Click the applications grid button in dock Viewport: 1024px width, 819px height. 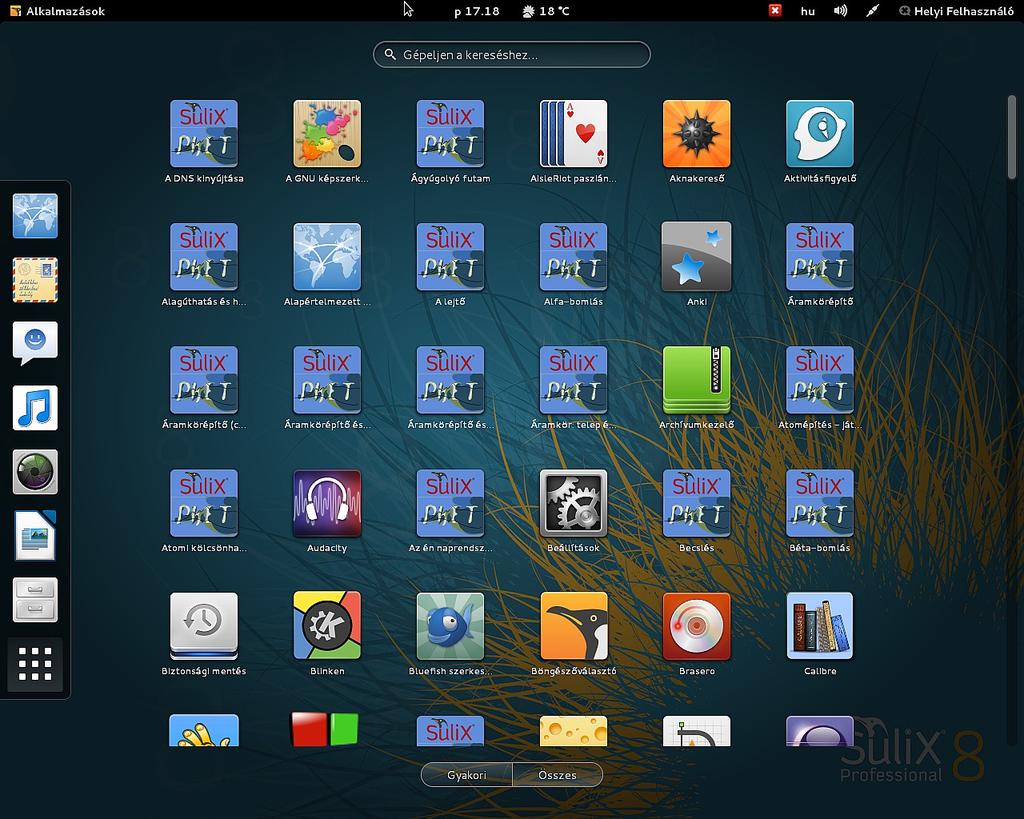tap(35, 664)
